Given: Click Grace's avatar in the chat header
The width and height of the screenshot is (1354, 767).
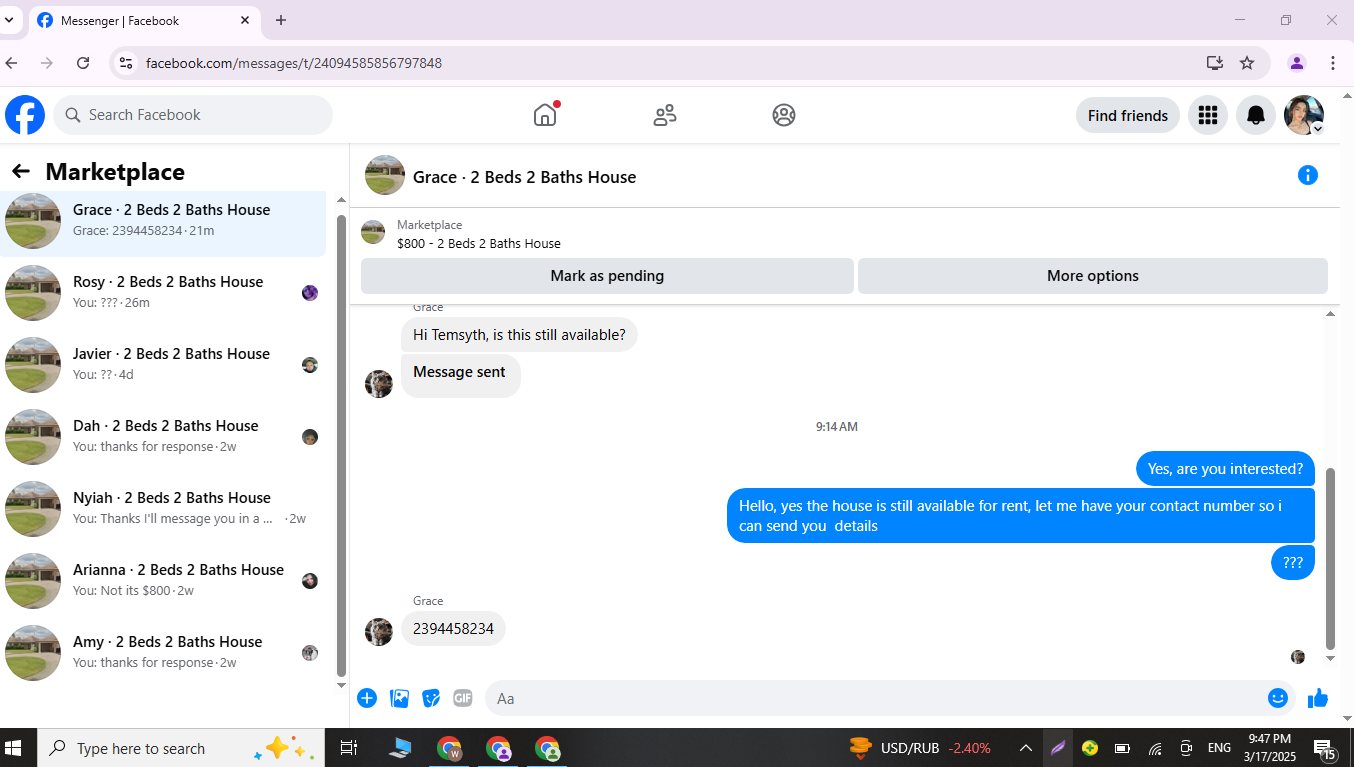Looking at the screenshot, I should click(385, 175).
